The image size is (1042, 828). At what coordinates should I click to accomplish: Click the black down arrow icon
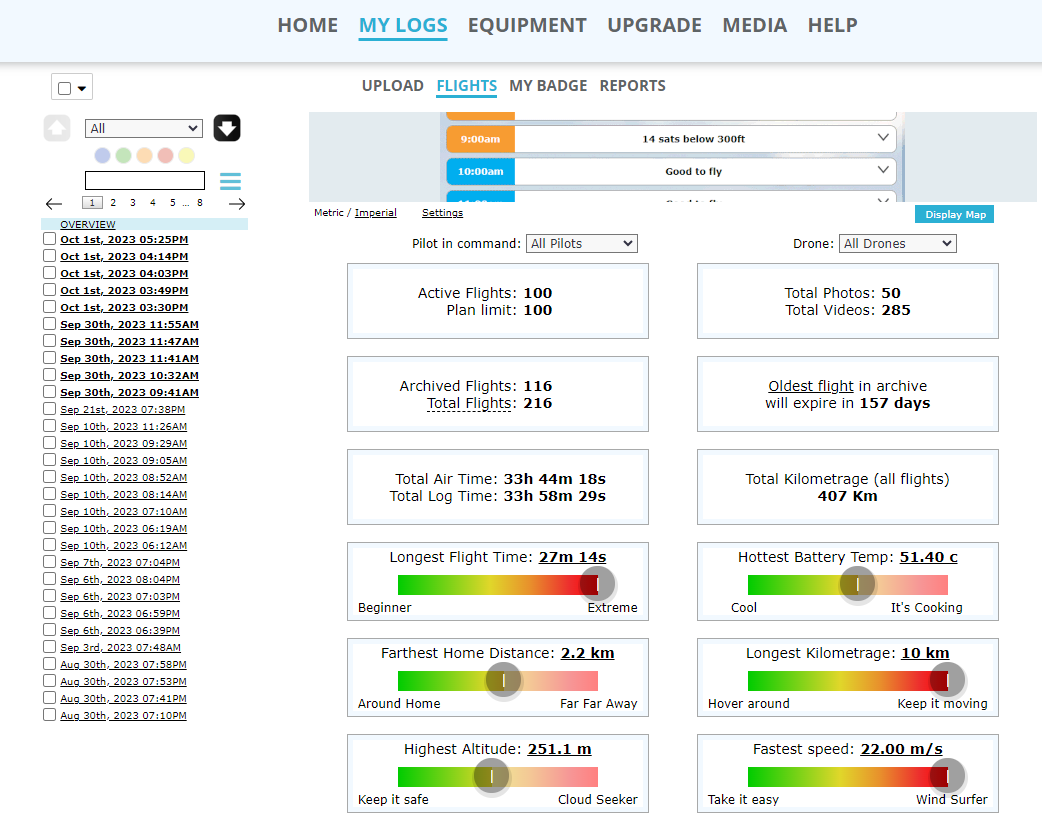click(227, 128)
